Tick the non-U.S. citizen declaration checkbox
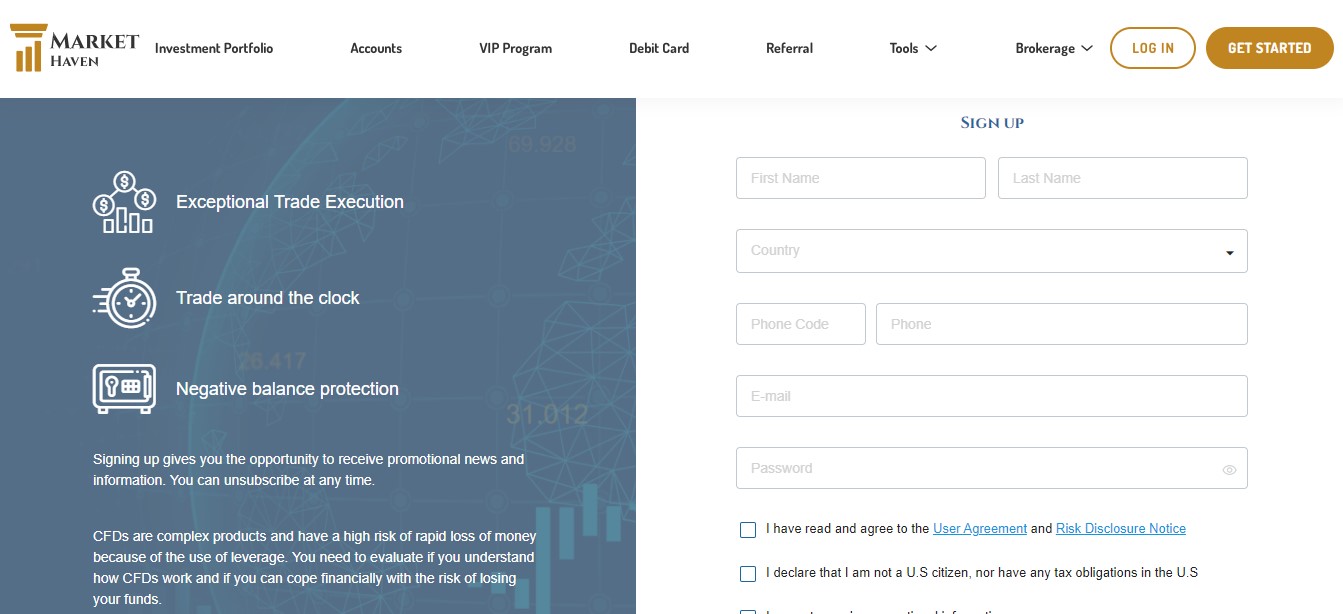This screenshot has width=1343, height=614. [748, 574]
